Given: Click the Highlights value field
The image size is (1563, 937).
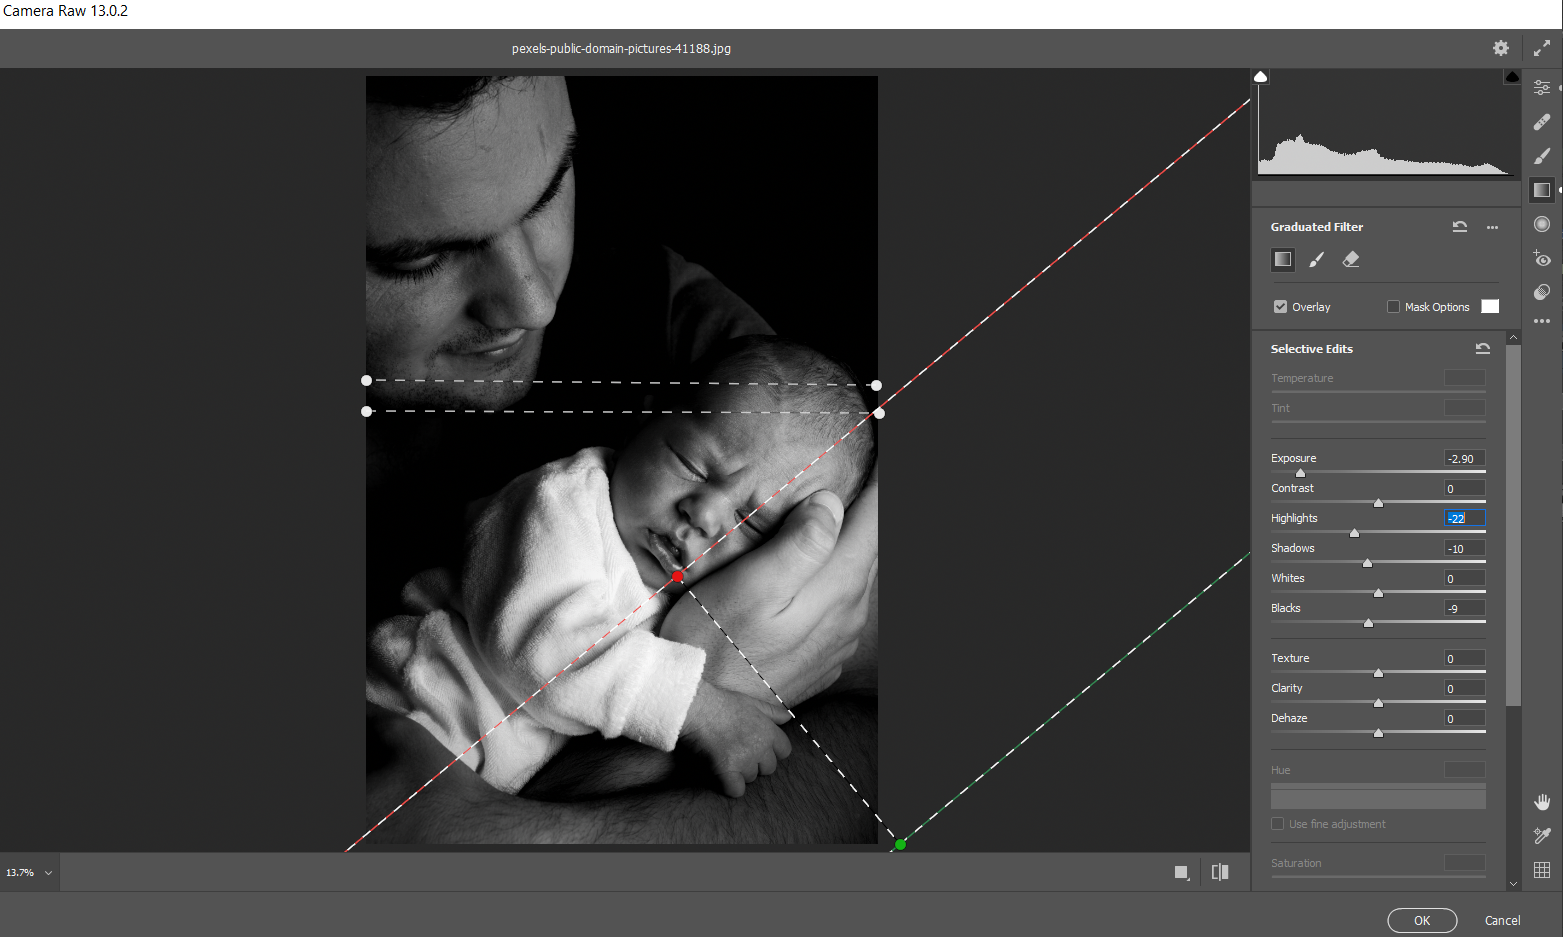Looking at the screenshot, I should (1465, 518).
